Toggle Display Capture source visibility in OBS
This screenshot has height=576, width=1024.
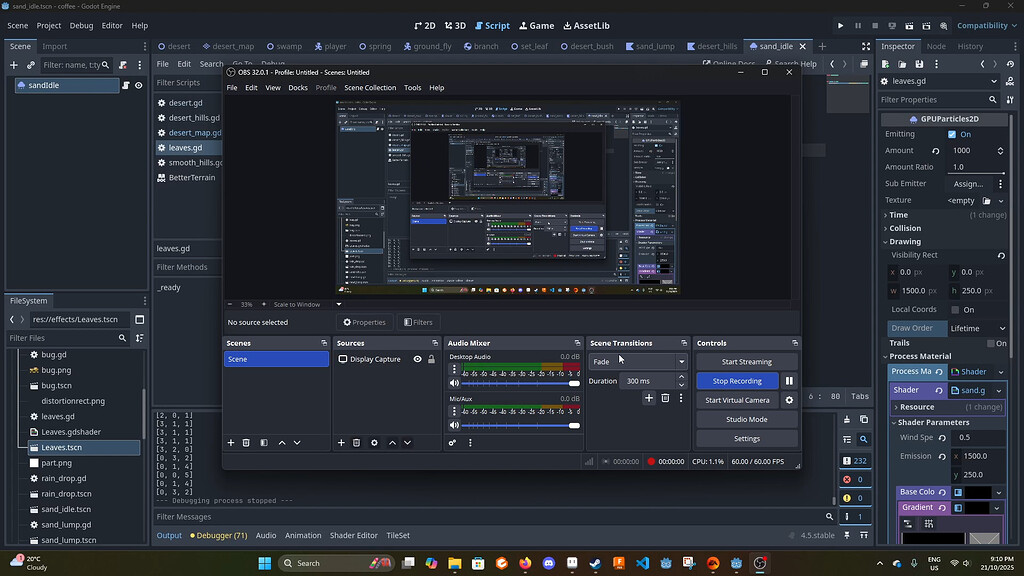(417, 359)
